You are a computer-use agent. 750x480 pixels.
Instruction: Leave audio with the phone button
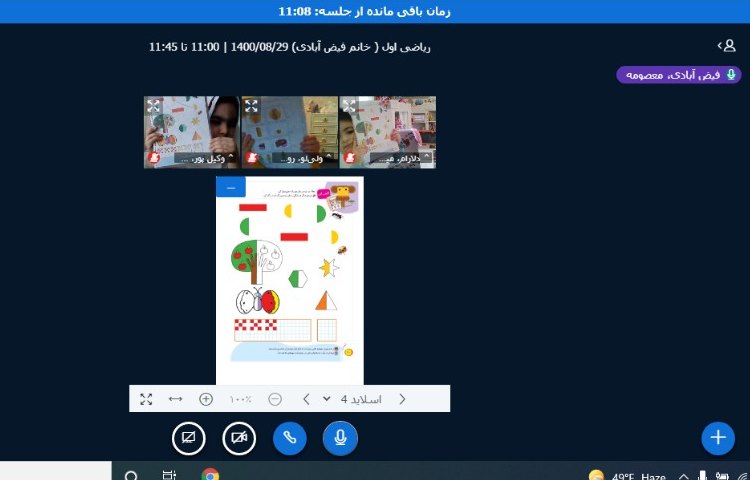290,438
